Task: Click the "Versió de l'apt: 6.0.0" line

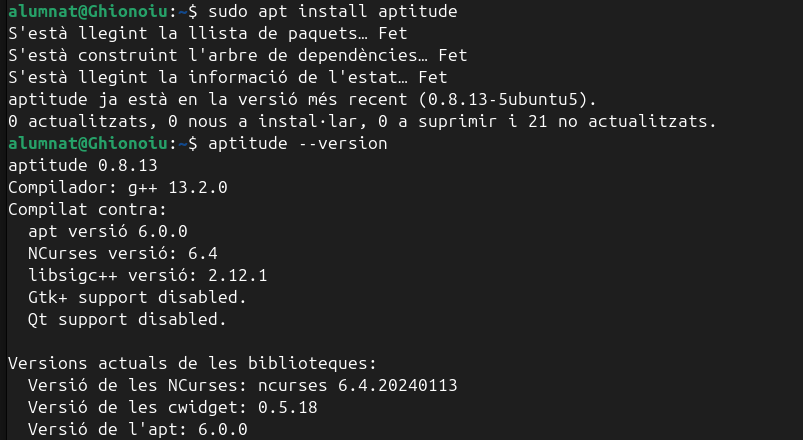Action: pos(138,430)
